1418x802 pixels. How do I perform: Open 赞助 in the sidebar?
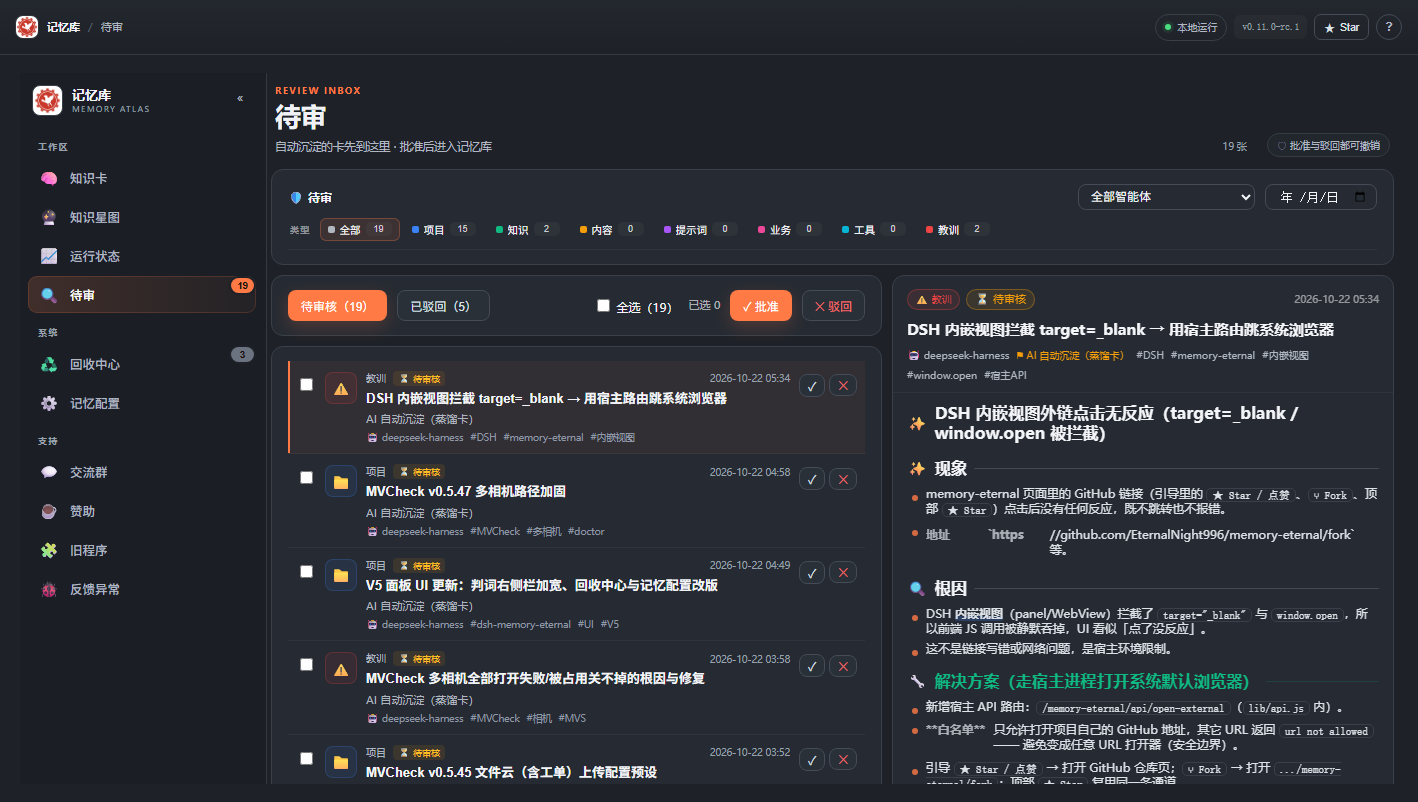click(x=142, y=511)
